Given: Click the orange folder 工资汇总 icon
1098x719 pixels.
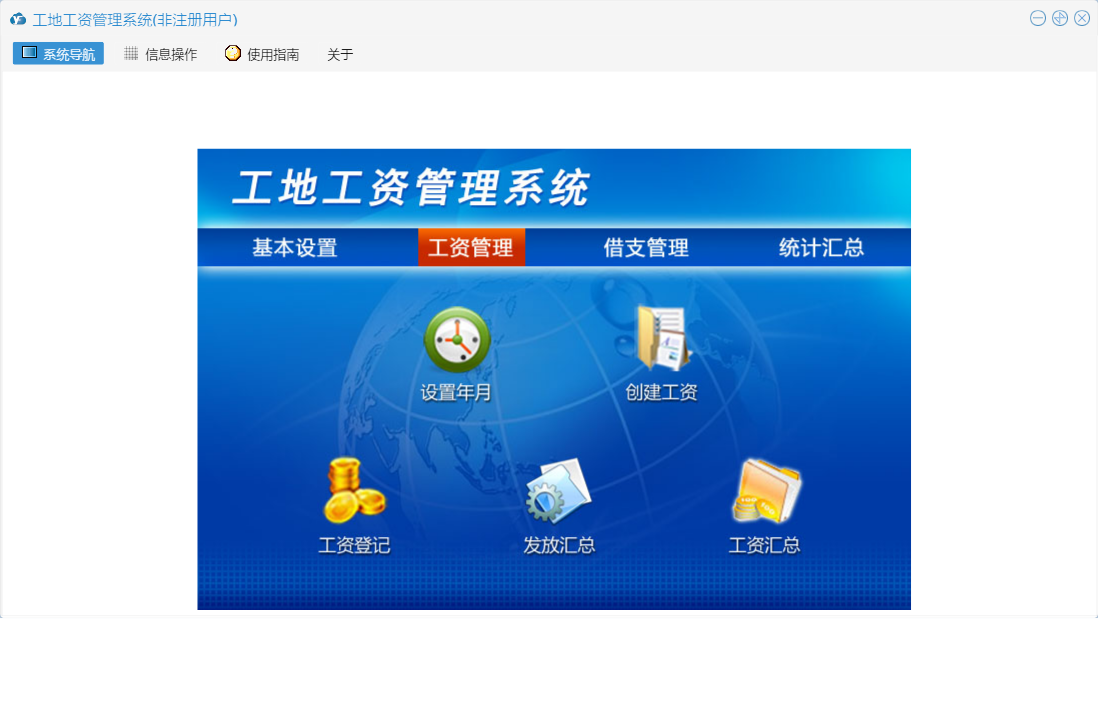Looking at the screenshot, I should coord(766,491).
